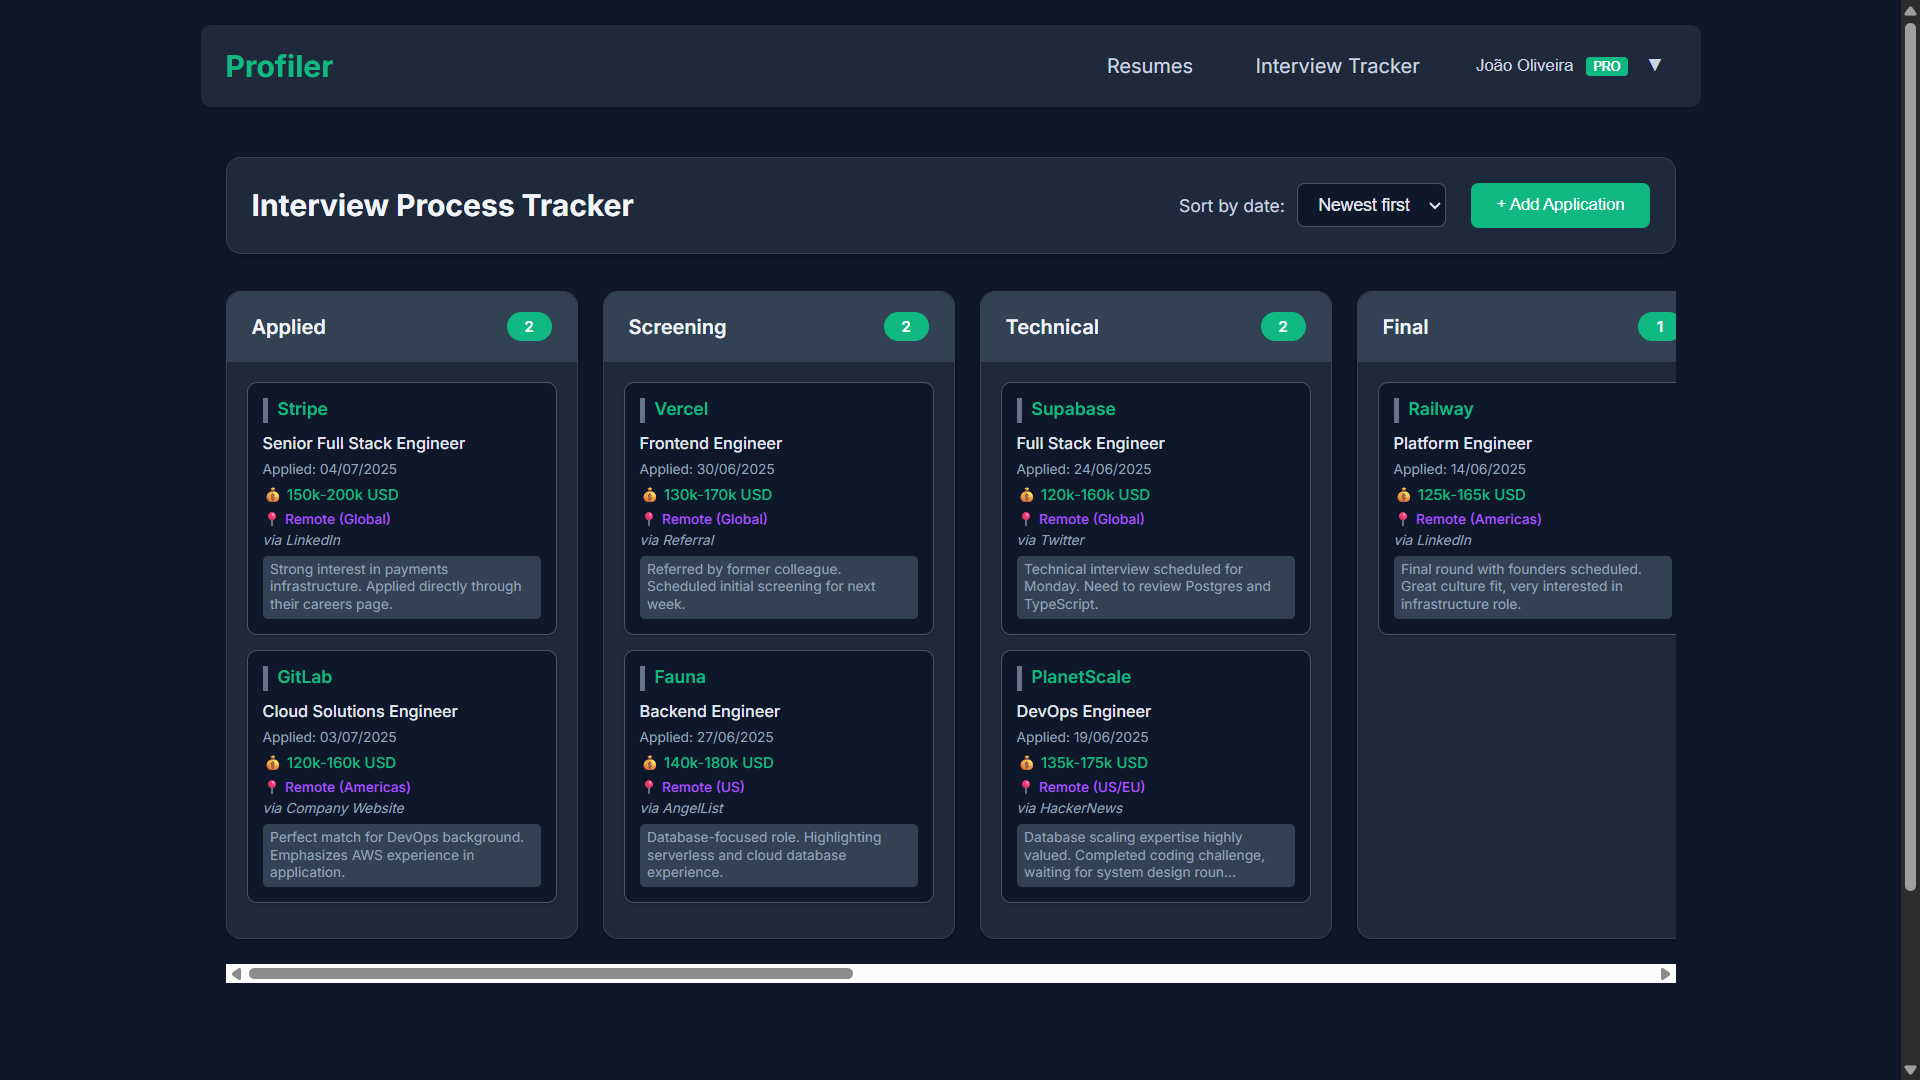Click the location pin on Stripe's Remote (Global)

click(272, 519)
